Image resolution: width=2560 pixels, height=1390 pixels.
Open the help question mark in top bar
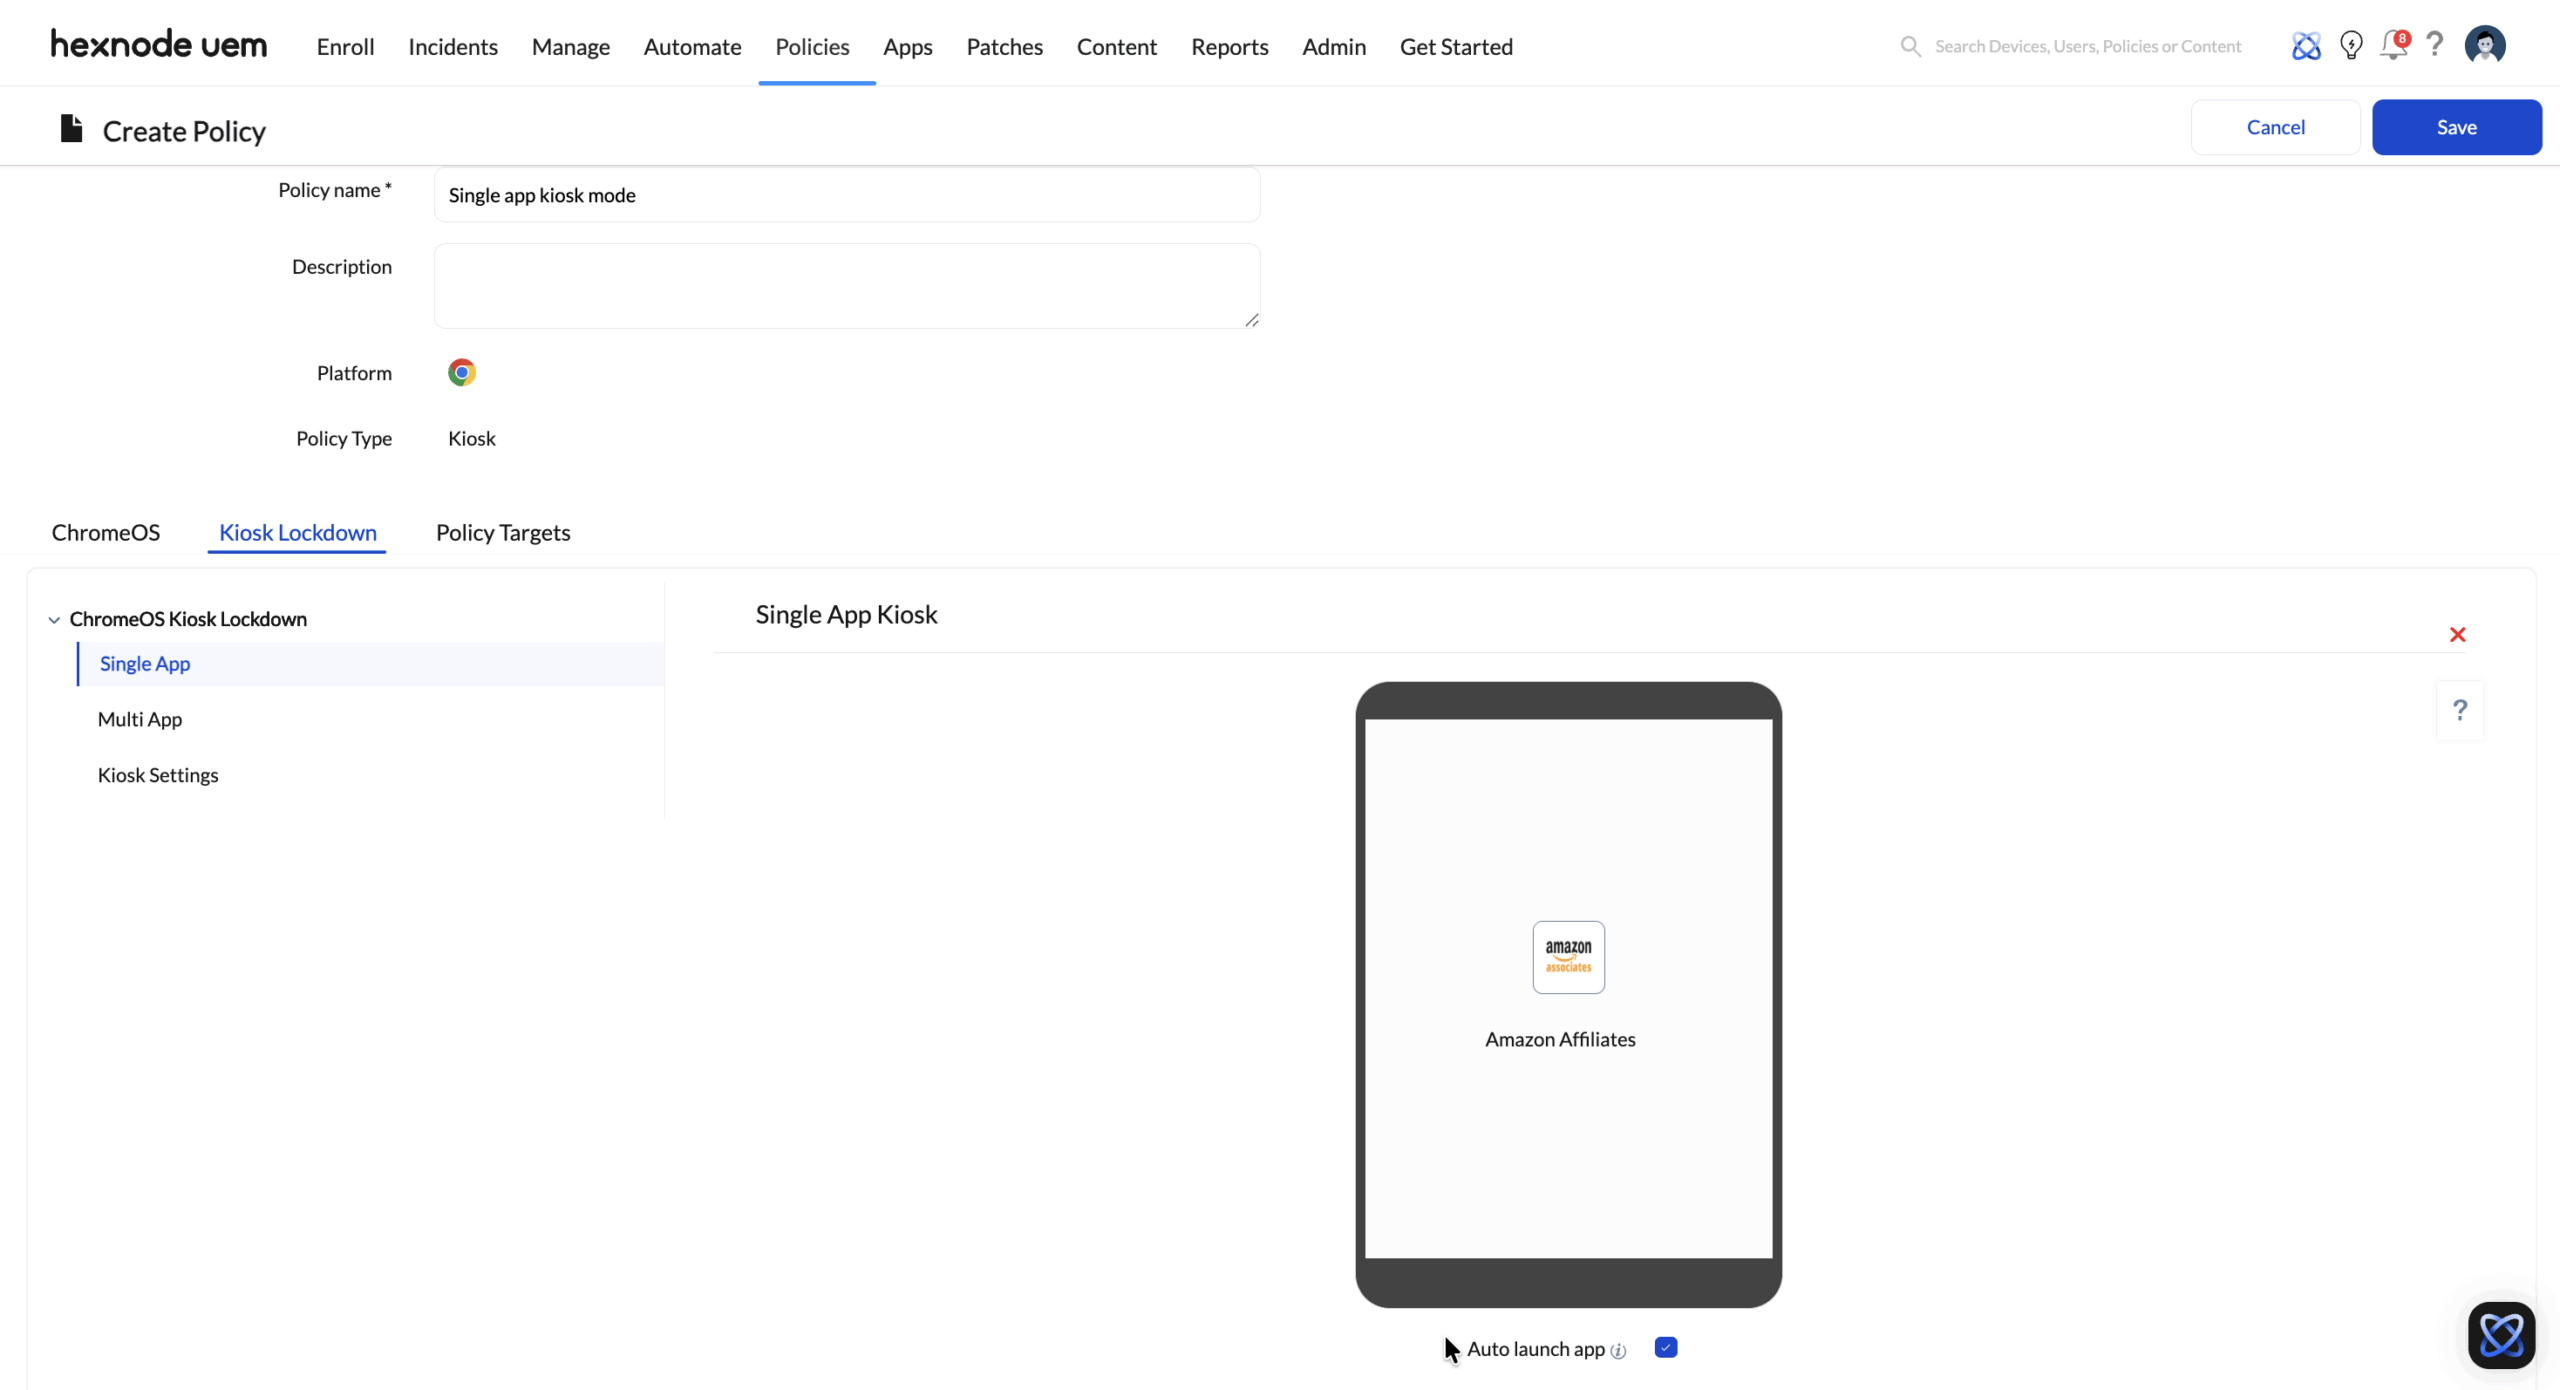tap(2435, 45)
